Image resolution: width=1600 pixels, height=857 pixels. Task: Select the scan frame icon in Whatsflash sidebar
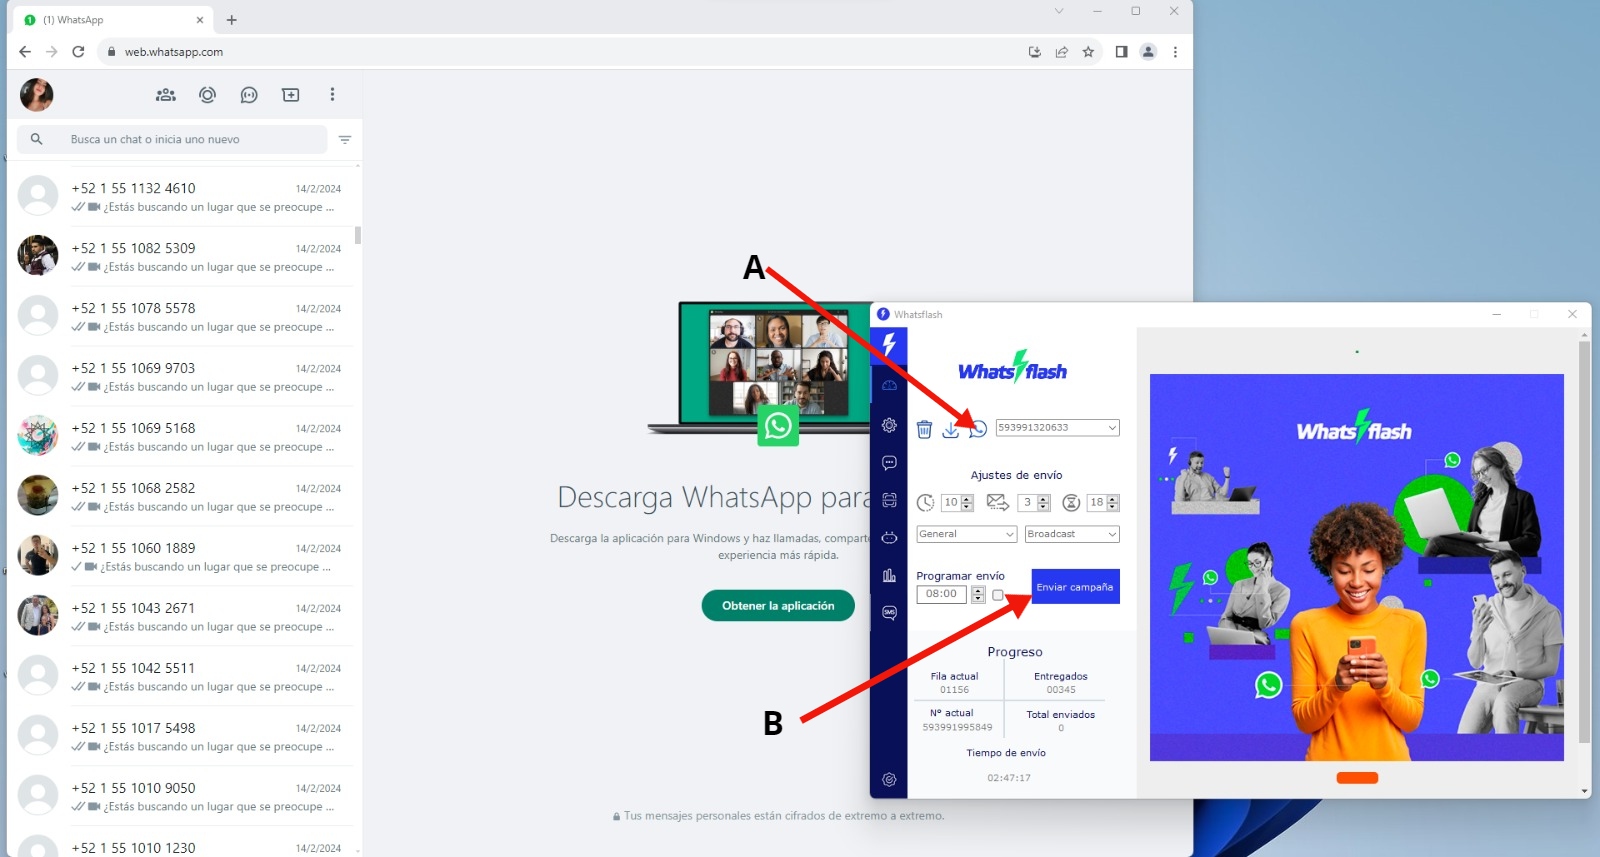click(x=889, y=500)
